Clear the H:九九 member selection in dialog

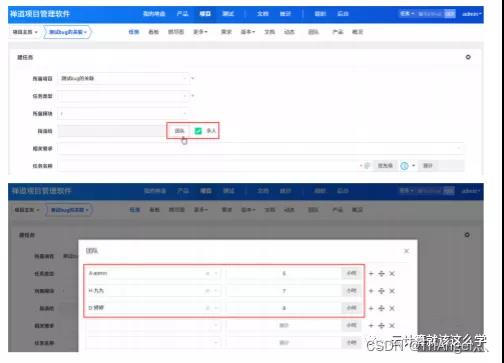click(x=207, y=291)
